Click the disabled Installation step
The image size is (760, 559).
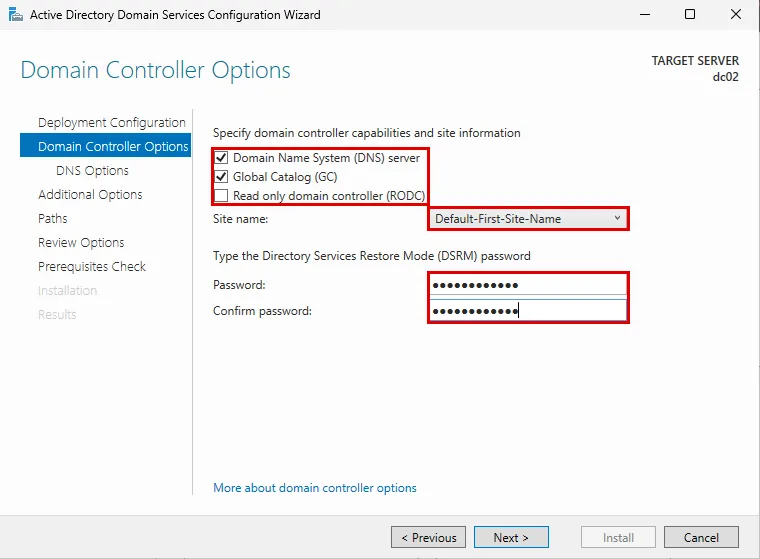tap(67, 290)
